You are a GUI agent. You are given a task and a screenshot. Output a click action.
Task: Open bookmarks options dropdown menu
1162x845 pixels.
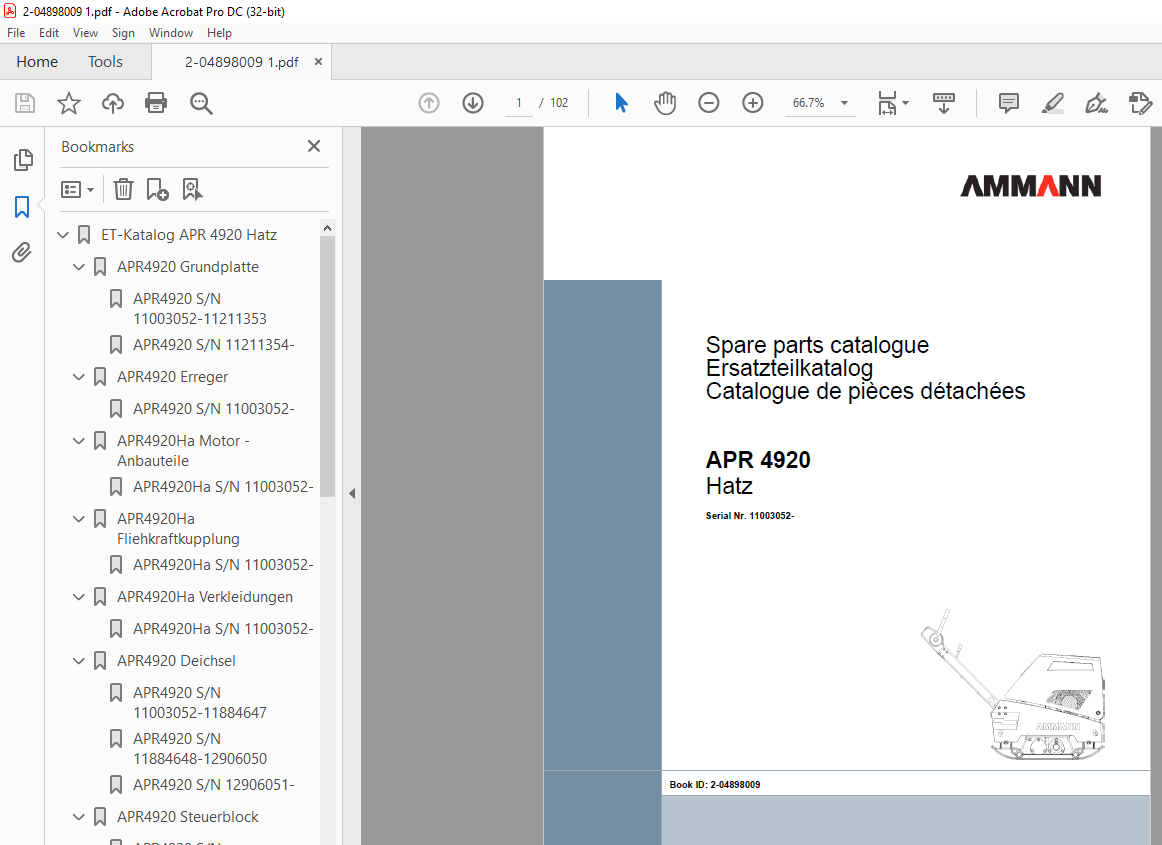click(78, 190)
